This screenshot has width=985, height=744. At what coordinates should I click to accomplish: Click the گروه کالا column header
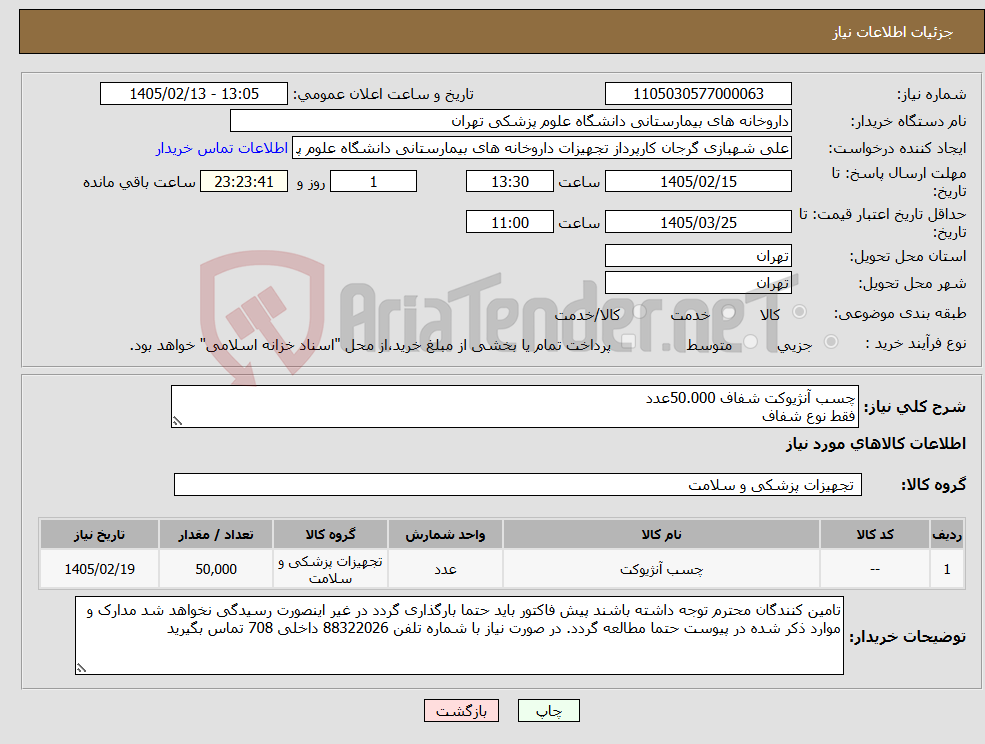click(330, 535)
